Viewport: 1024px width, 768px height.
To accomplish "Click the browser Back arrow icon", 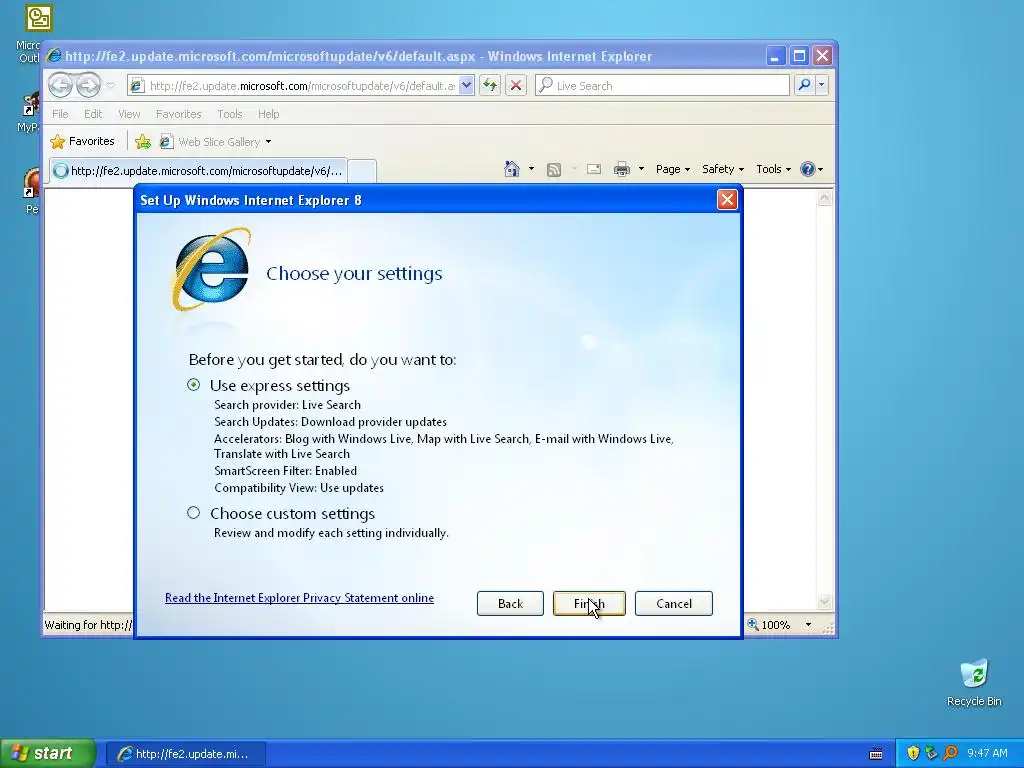I will [60, 85].
